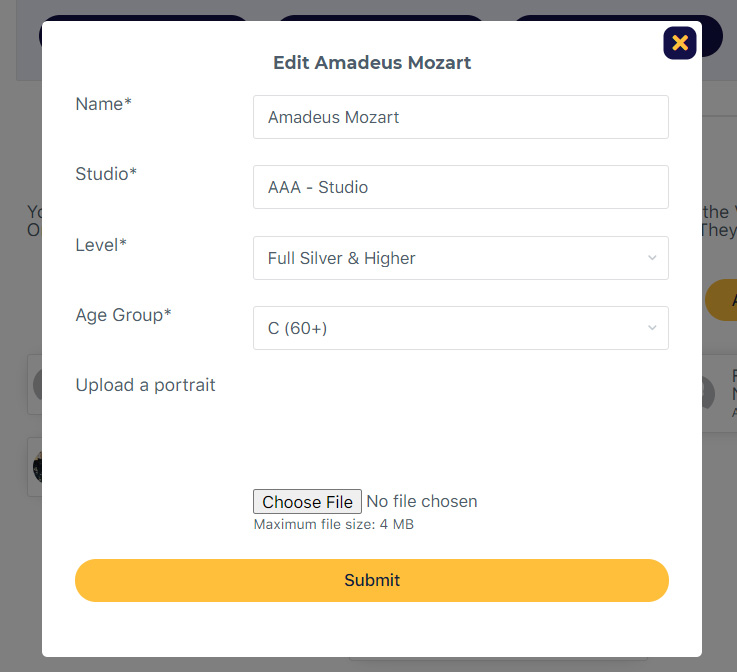Click the partially hidden yellow button behind dialog
The height and width of the screenshot is (672, 737).
(x=721, y=300)
